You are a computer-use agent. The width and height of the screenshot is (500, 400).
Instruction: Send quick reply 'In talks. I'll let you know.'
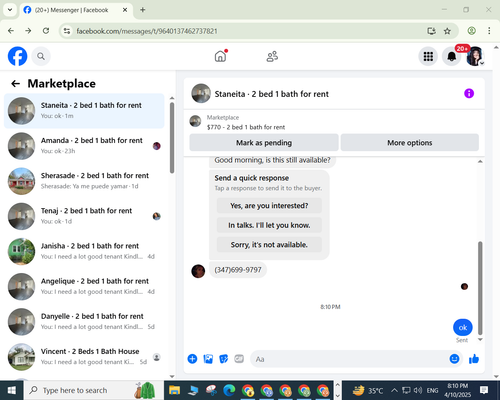point(269,225)
